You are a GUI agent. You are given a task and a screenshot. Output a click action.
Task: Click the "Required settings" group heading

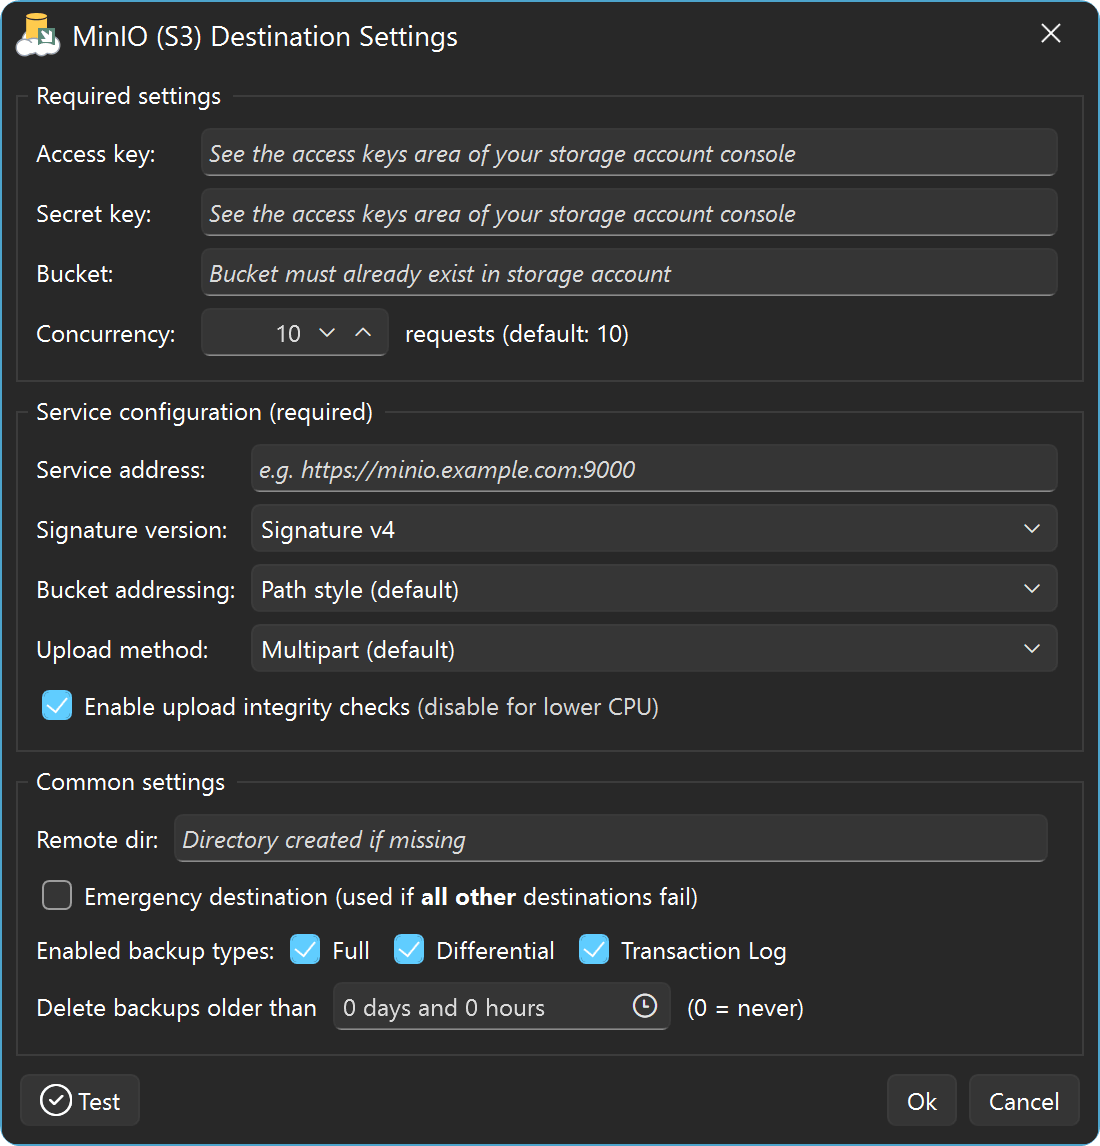tap(129, 96)
